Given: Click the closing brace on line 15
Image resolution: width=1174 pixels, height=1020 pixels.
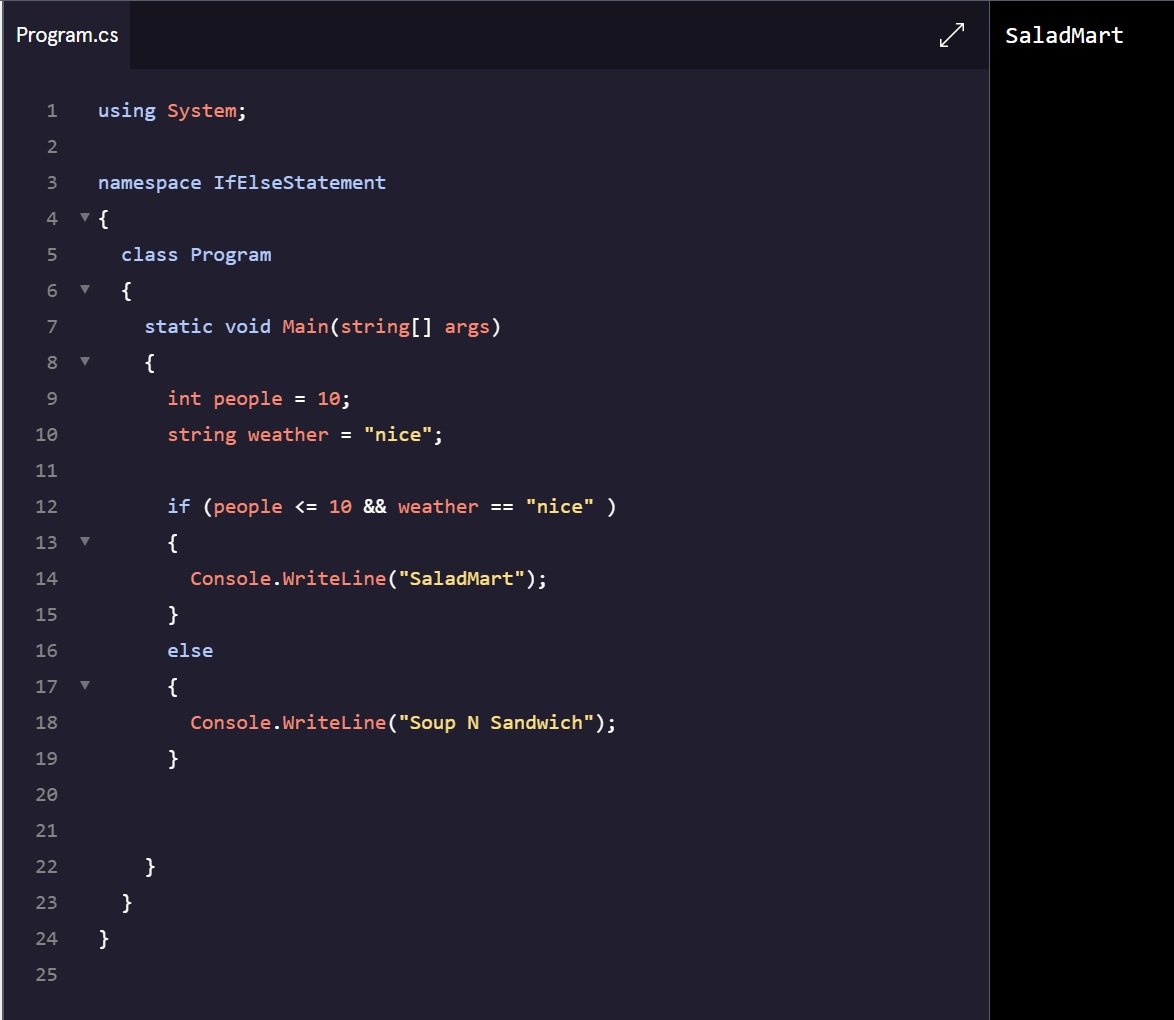Looking at the screenshot, I should tap(173, 615).
